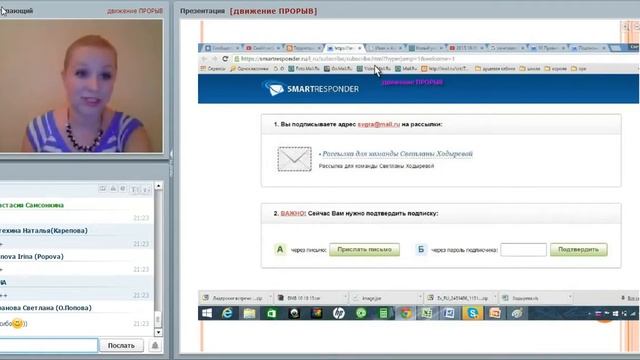Click the browser reload button
Screen dimensions: 640x360
tap(225, 59)
